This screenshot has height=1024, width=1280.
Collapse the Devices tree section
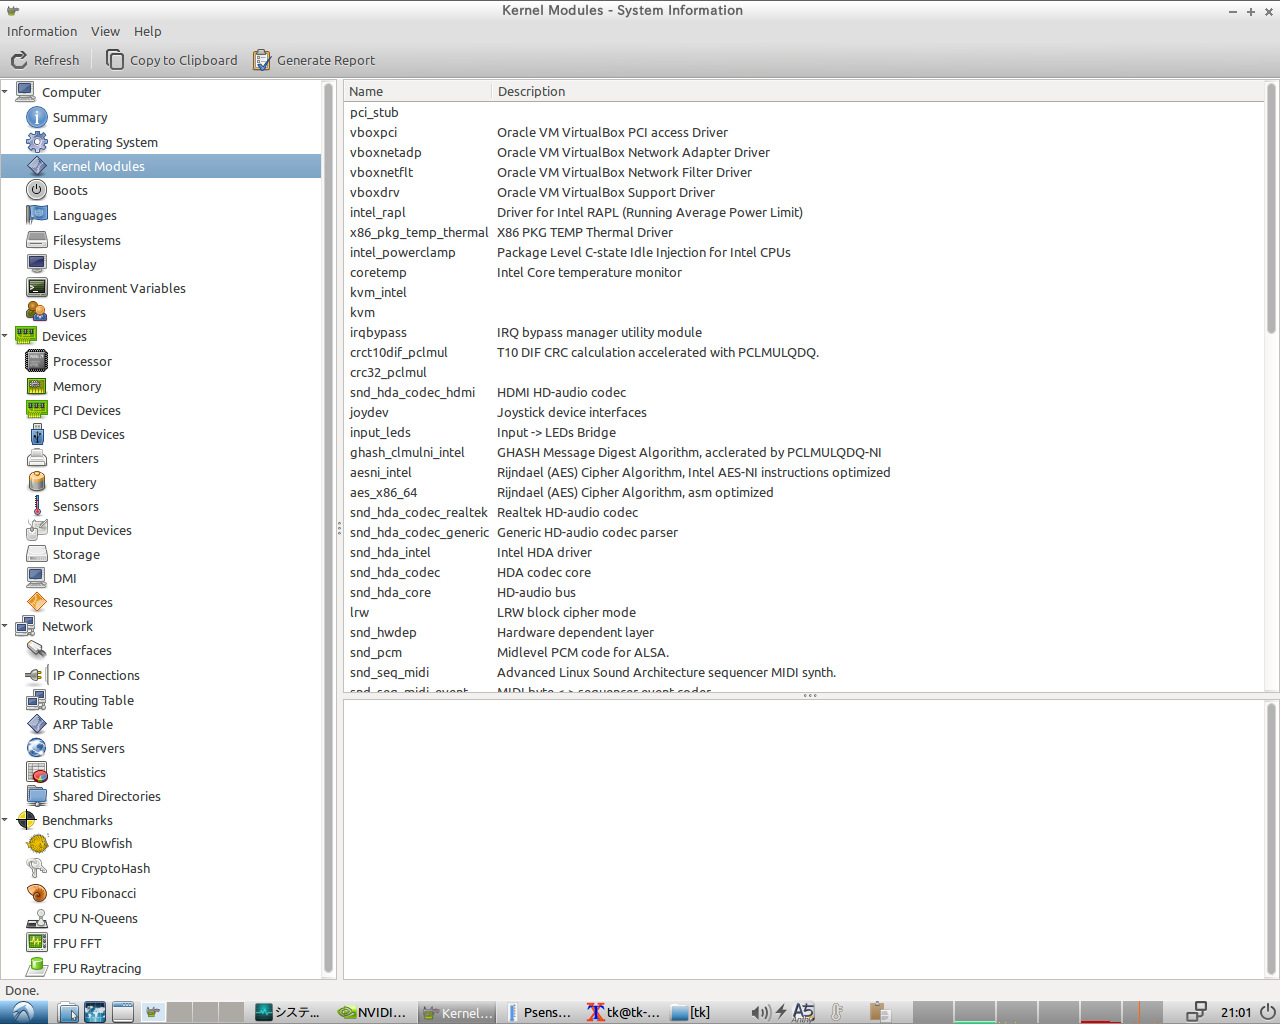click(6, 336)
